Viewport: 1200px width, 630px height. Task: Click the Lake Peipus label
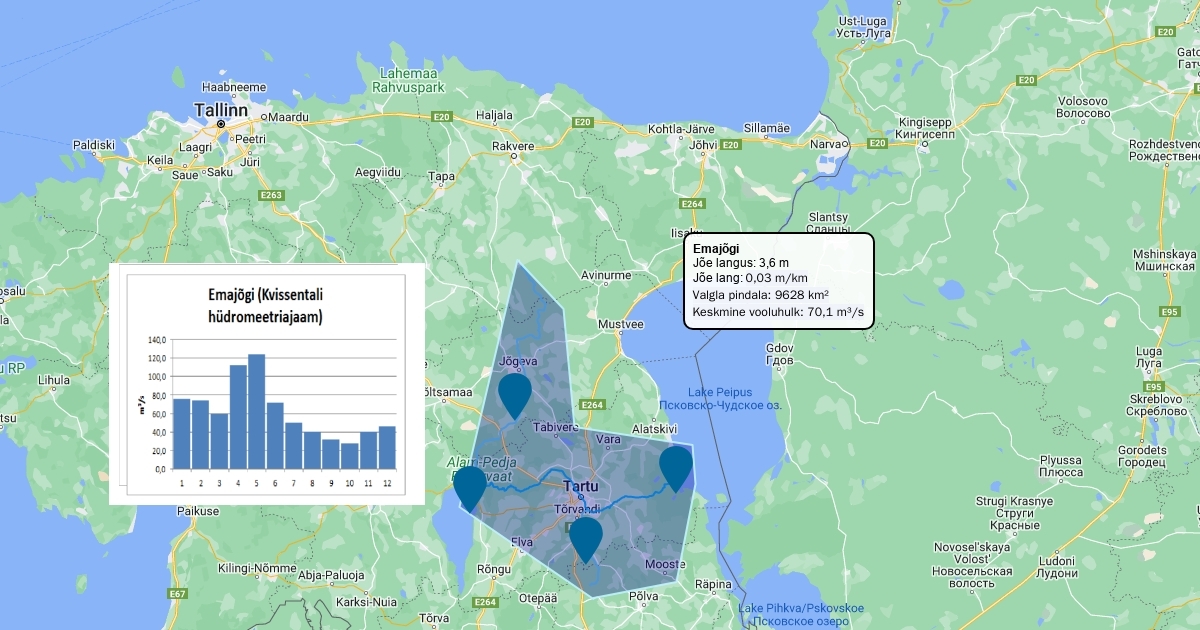720,390
